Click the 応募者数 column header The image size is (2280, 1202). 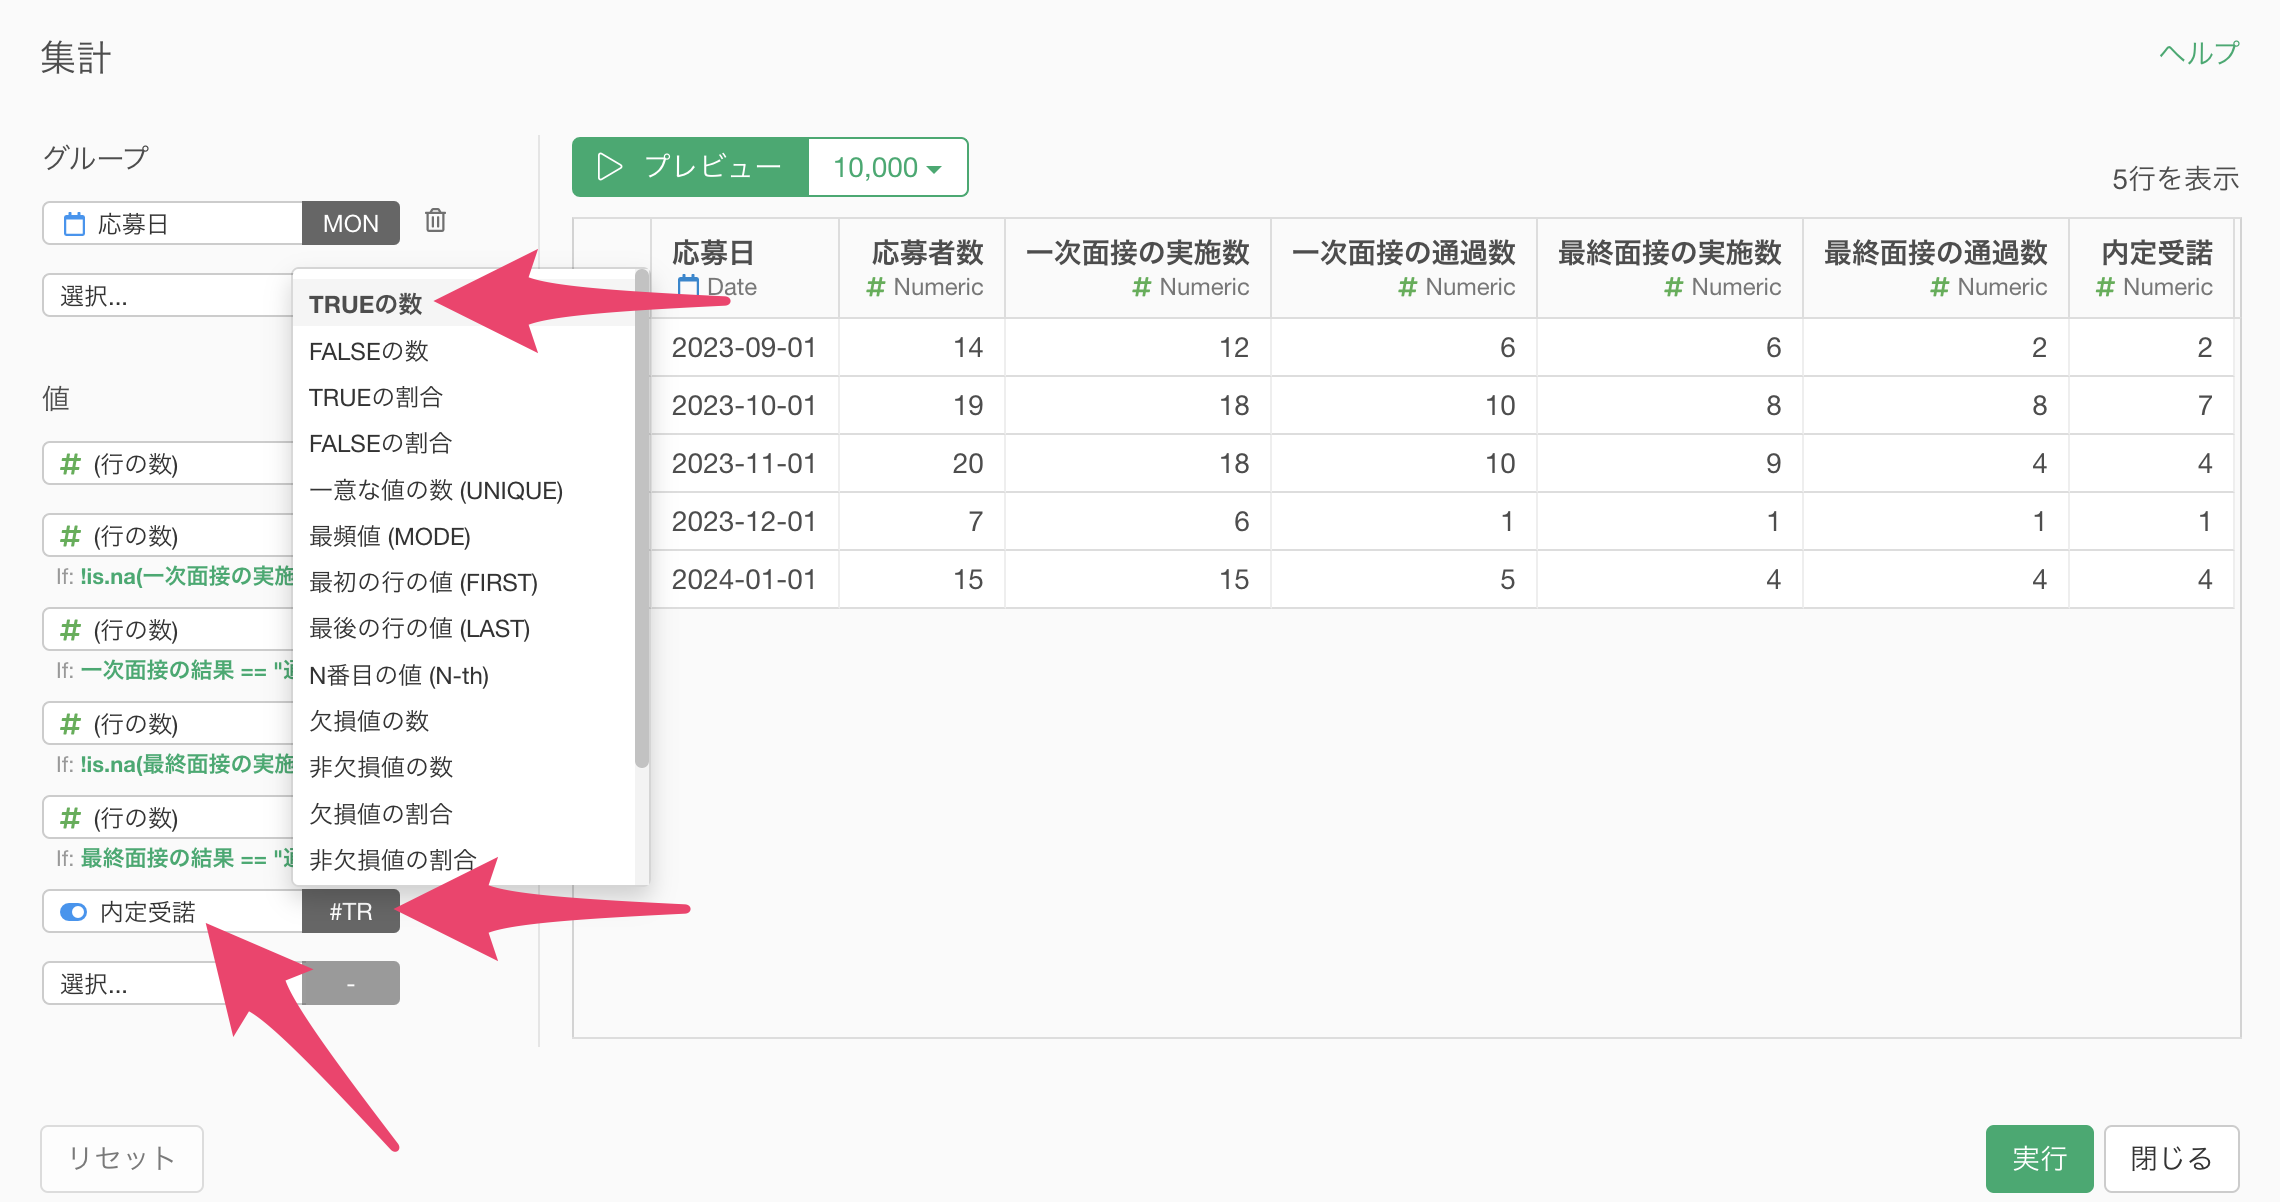(922, 269)
